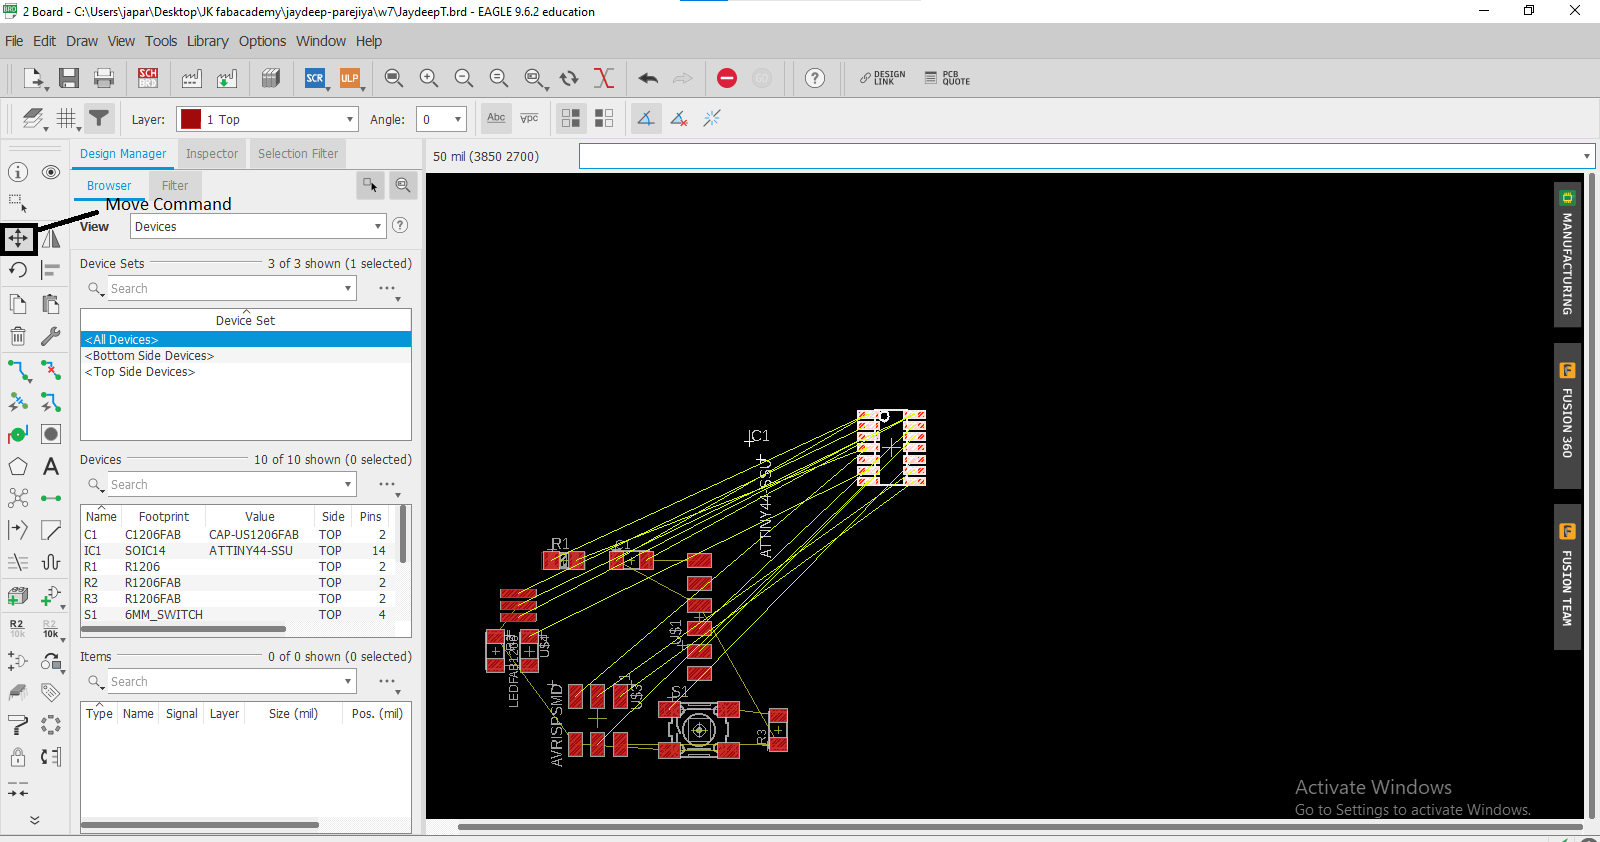Switch to schematic via SCH/BRD icon

(x=148, y=78)
